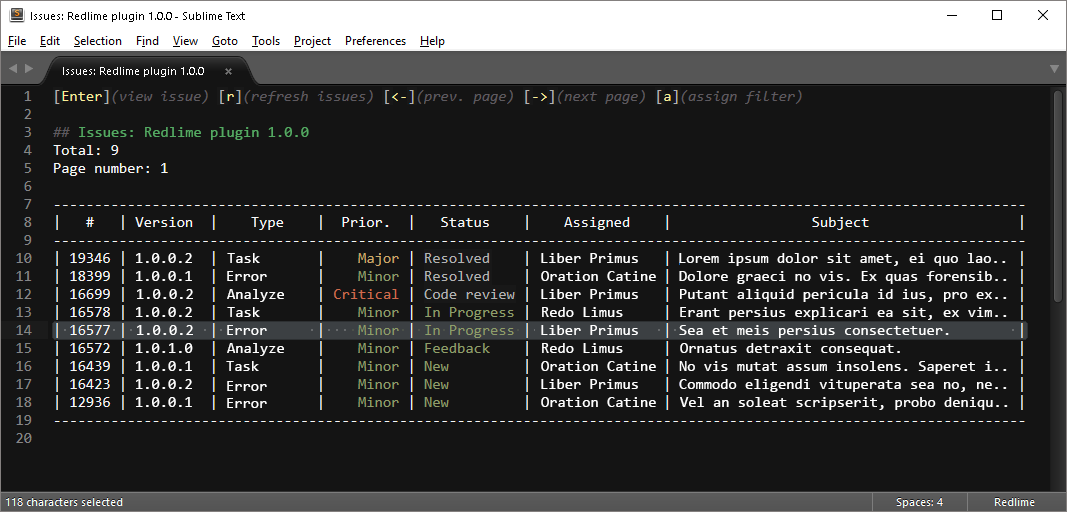Open the Tools menu
The image size is (1067, 512).
(x=265, y=41)
